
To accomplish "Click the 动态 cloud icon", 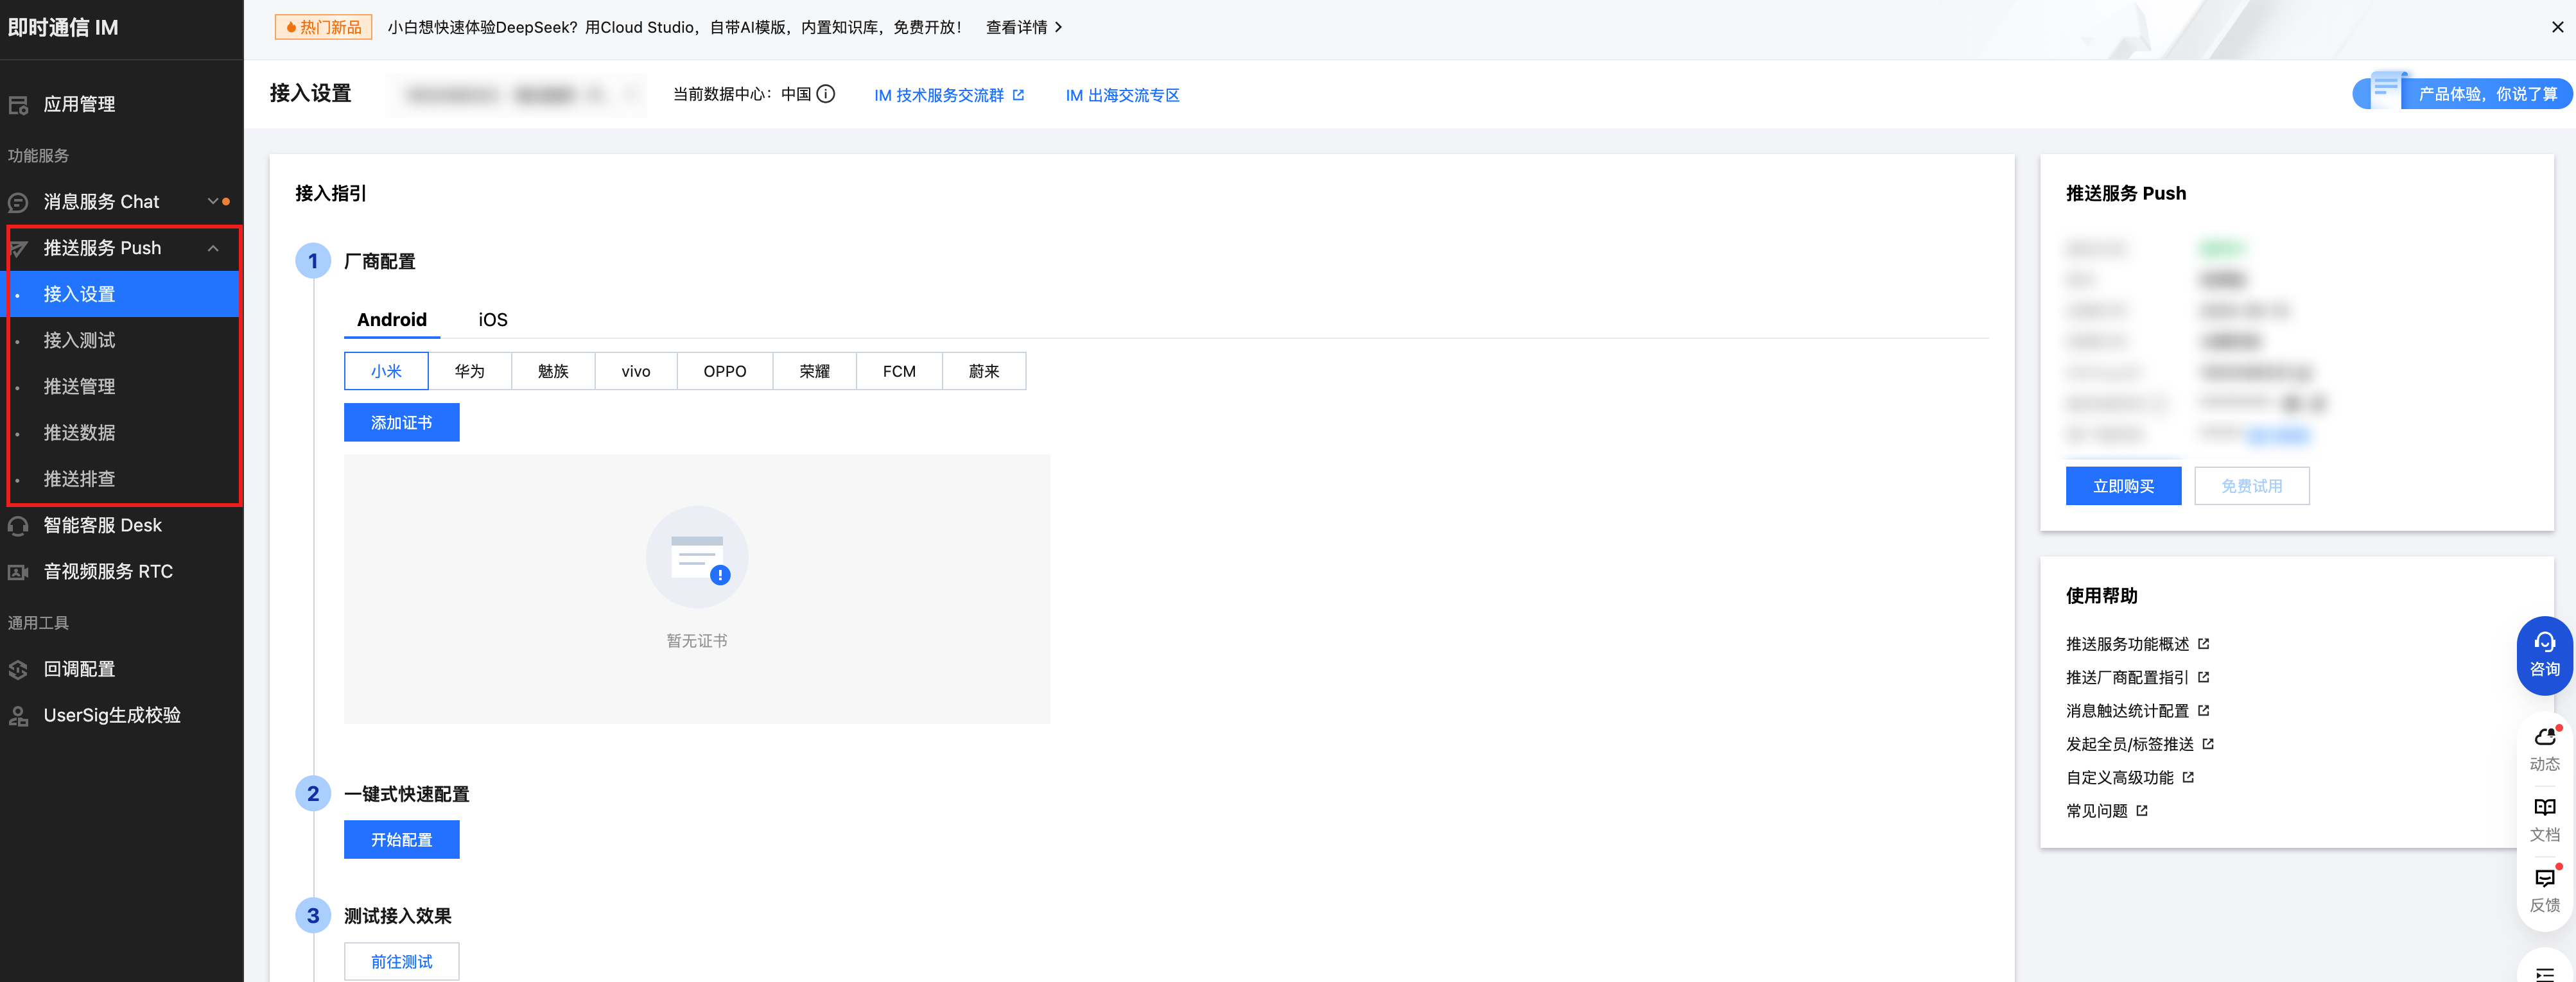I will click(2544, 737).
